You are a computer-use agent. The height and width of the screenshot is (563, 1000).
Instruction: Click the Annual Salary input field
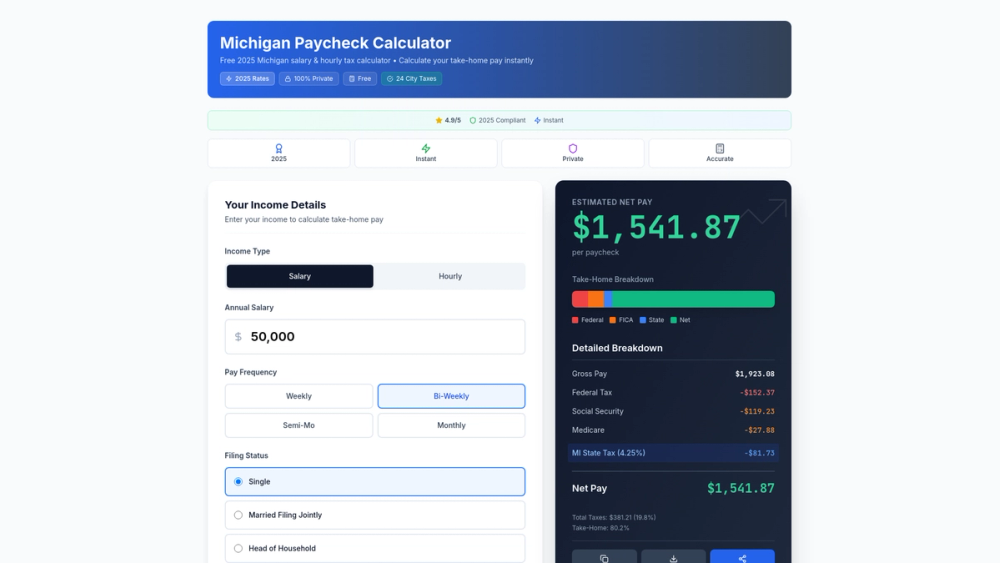coord(375,337)
